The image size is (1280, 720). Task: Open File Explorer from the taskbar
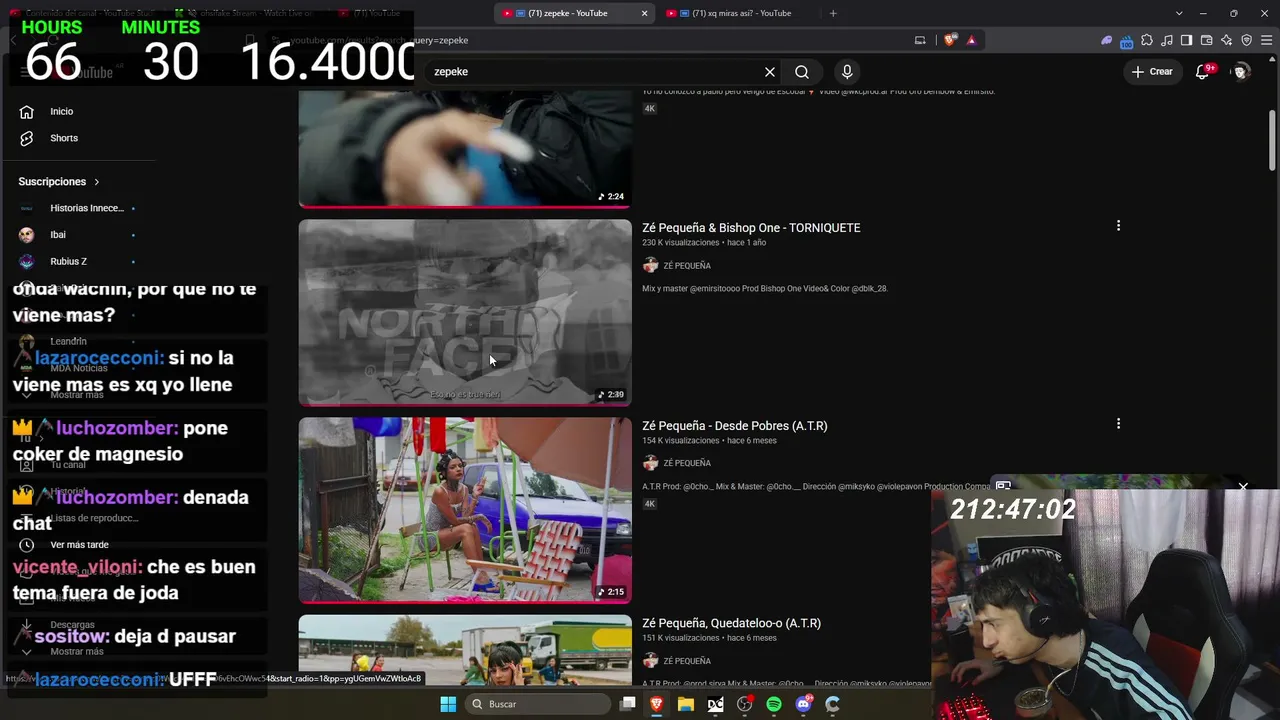pos(685,704)
